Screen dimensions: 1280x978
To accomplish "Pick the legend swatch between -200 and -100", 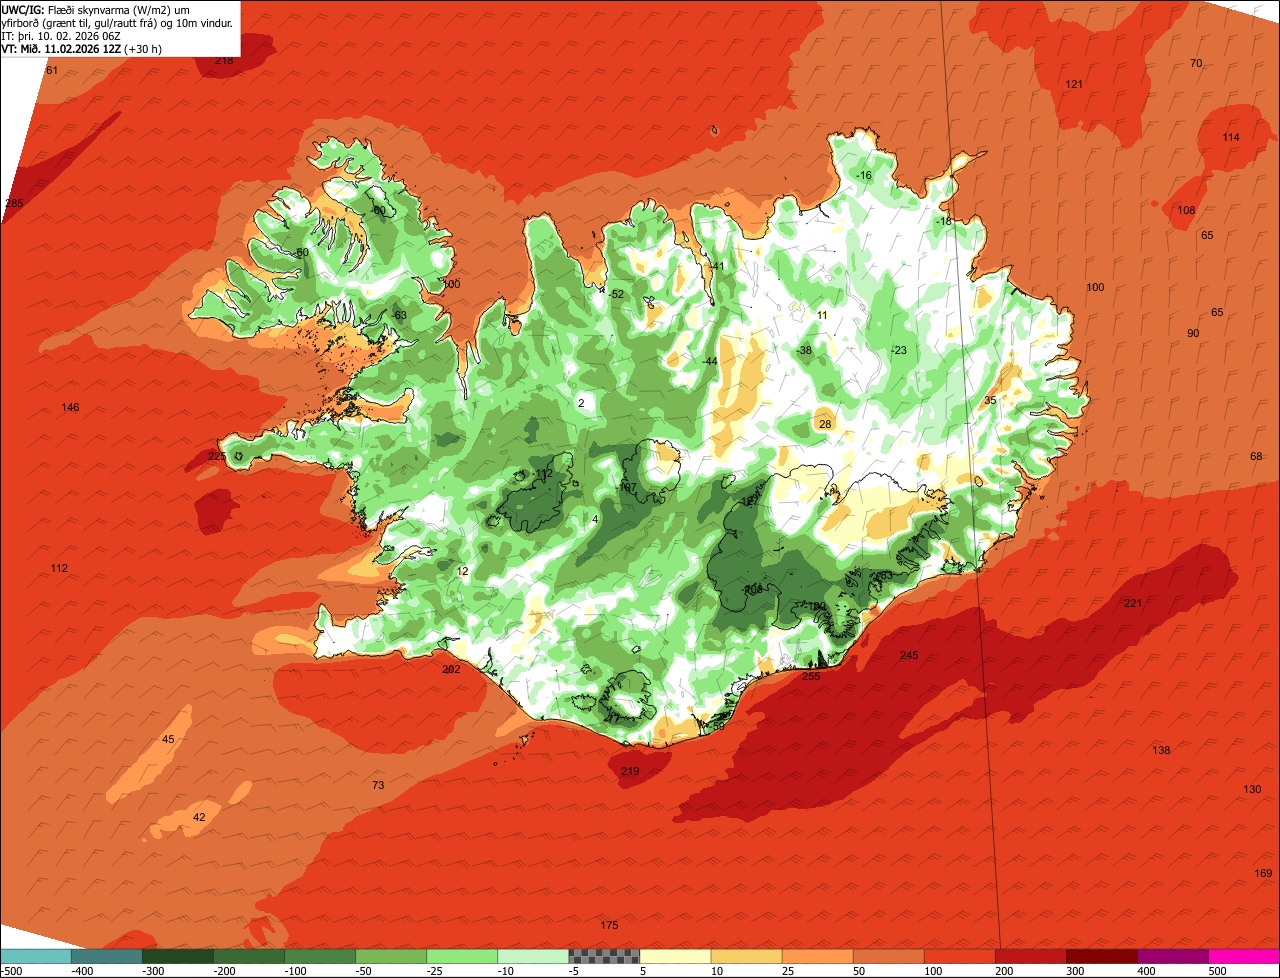I will click(x=249, y=956).
